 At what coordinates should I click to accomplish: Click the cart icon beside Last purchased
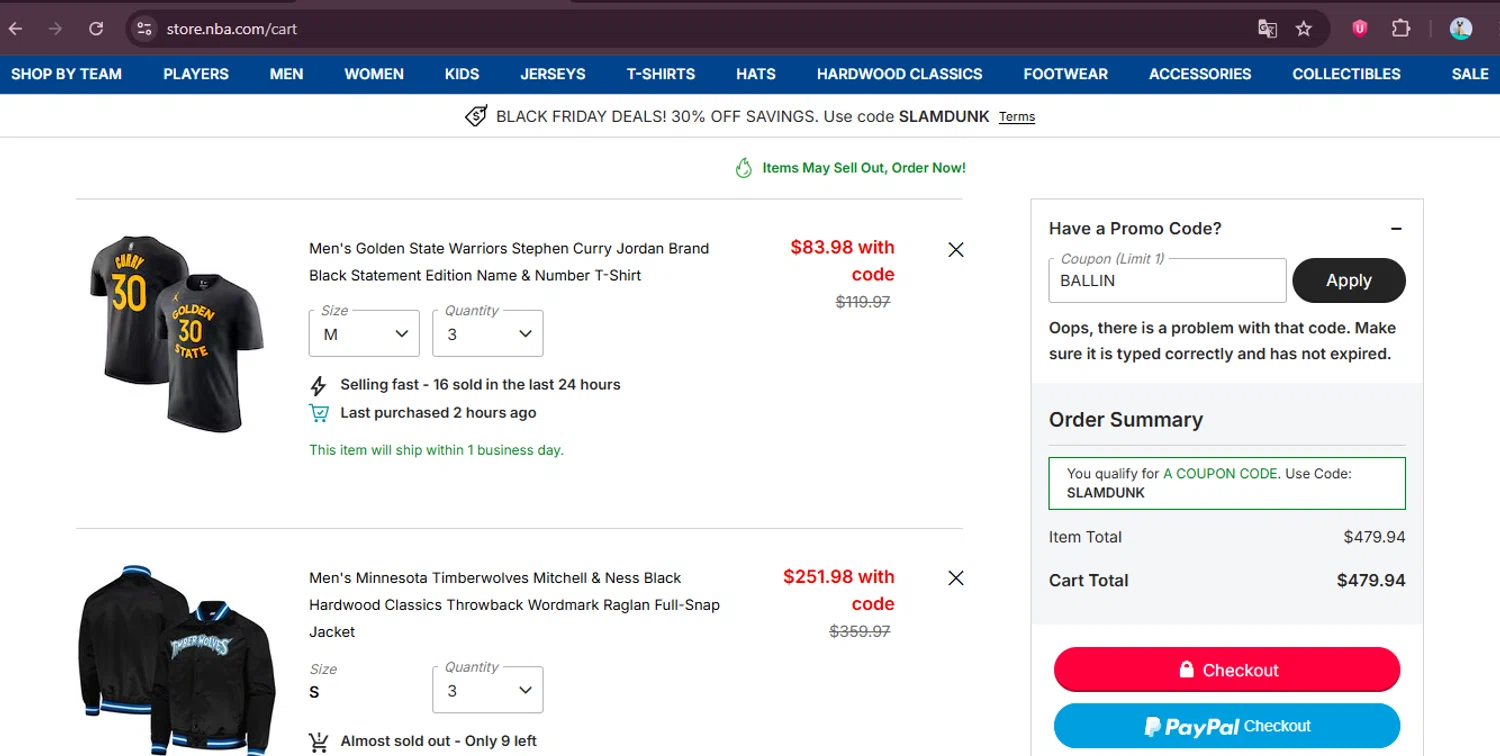point(319,413)
